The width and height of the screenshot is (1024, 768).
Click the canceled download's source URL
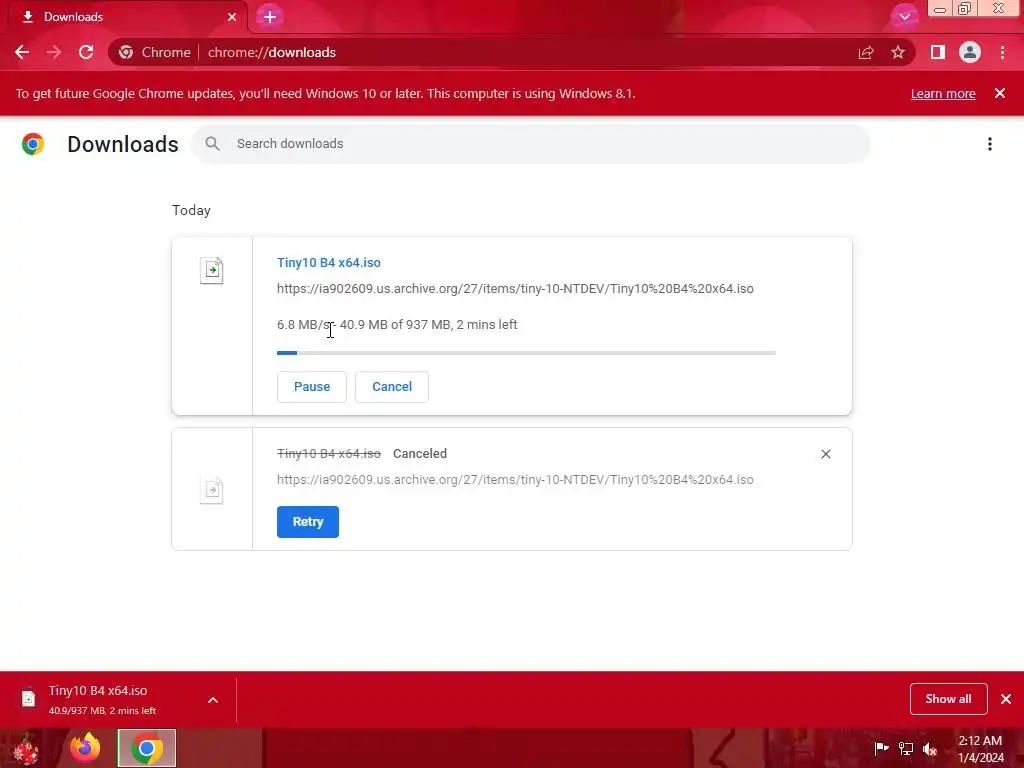point(515,479)
